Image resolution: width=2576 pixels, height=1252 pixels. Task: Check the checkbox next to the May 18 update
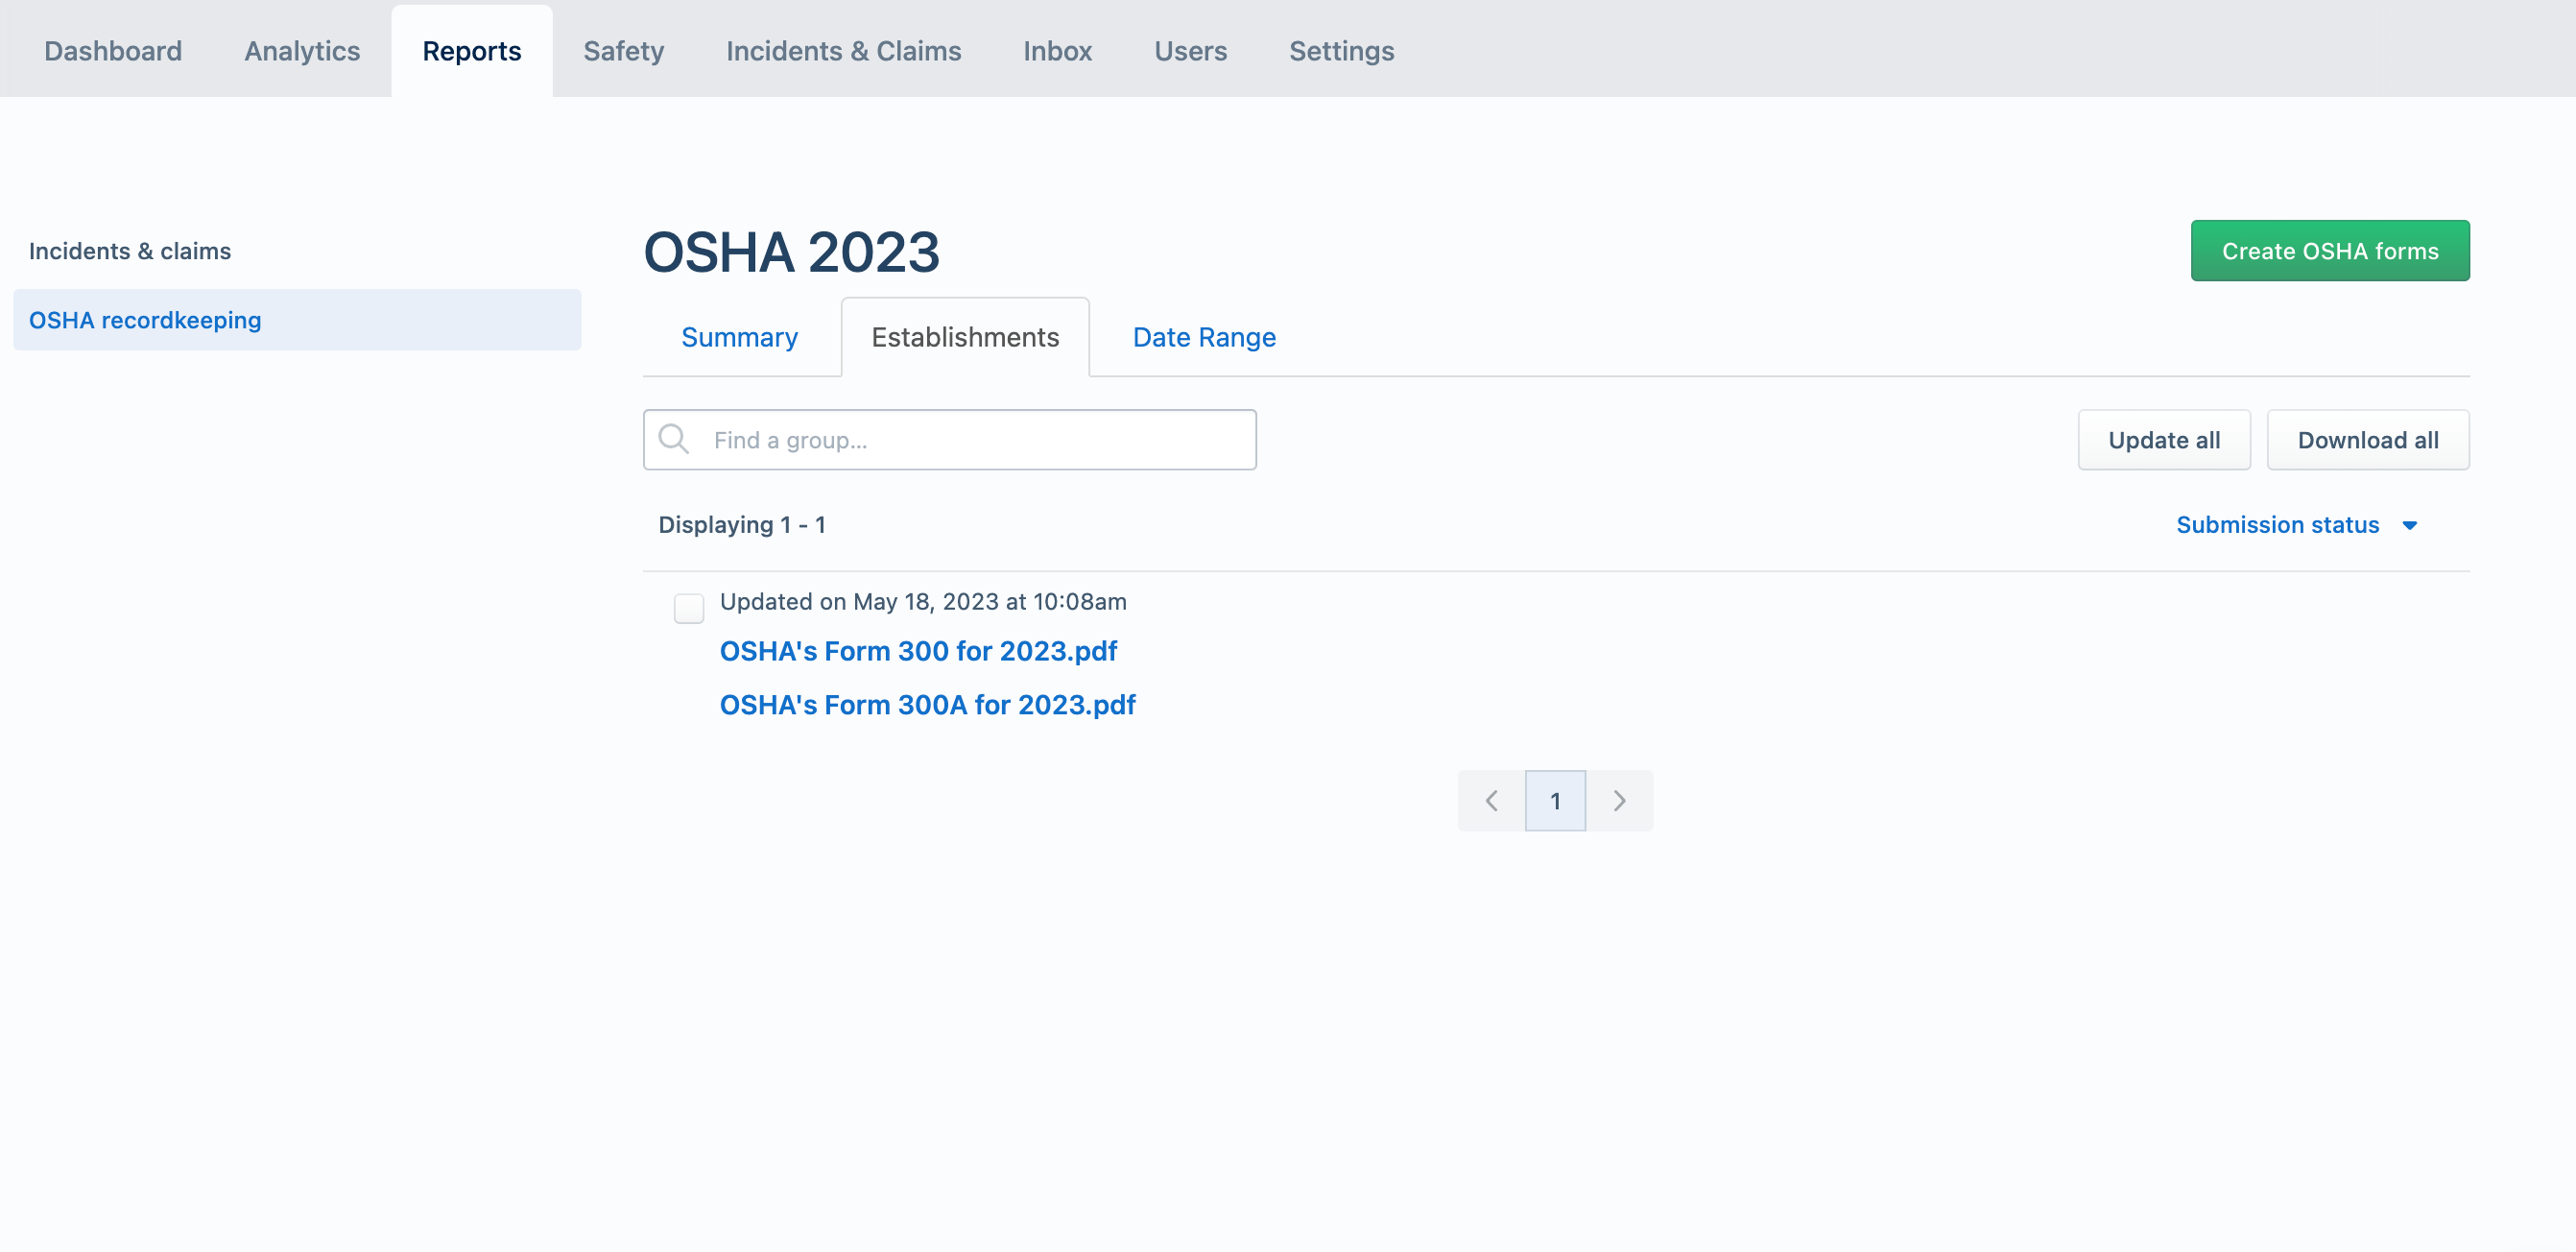(x=688, y=607)
